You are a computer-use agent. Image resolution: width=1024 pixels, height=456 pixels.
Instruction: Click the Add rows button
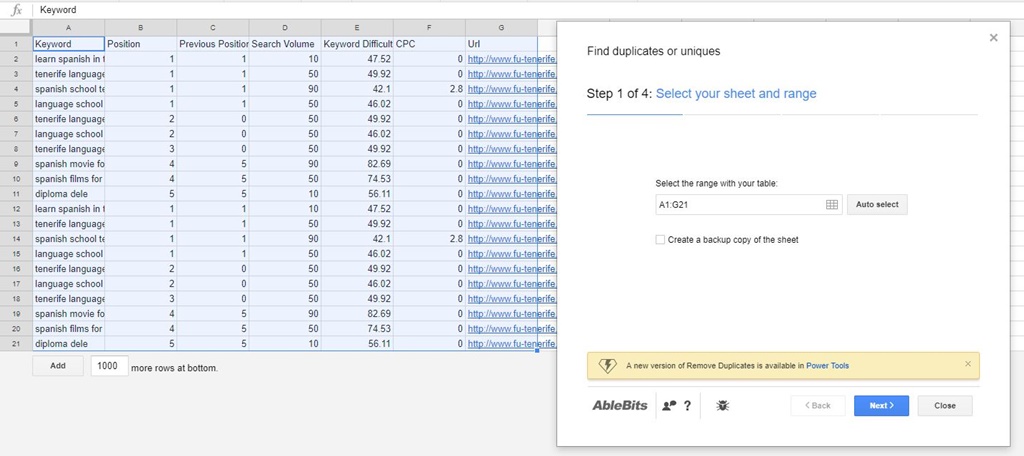[58, 366]
